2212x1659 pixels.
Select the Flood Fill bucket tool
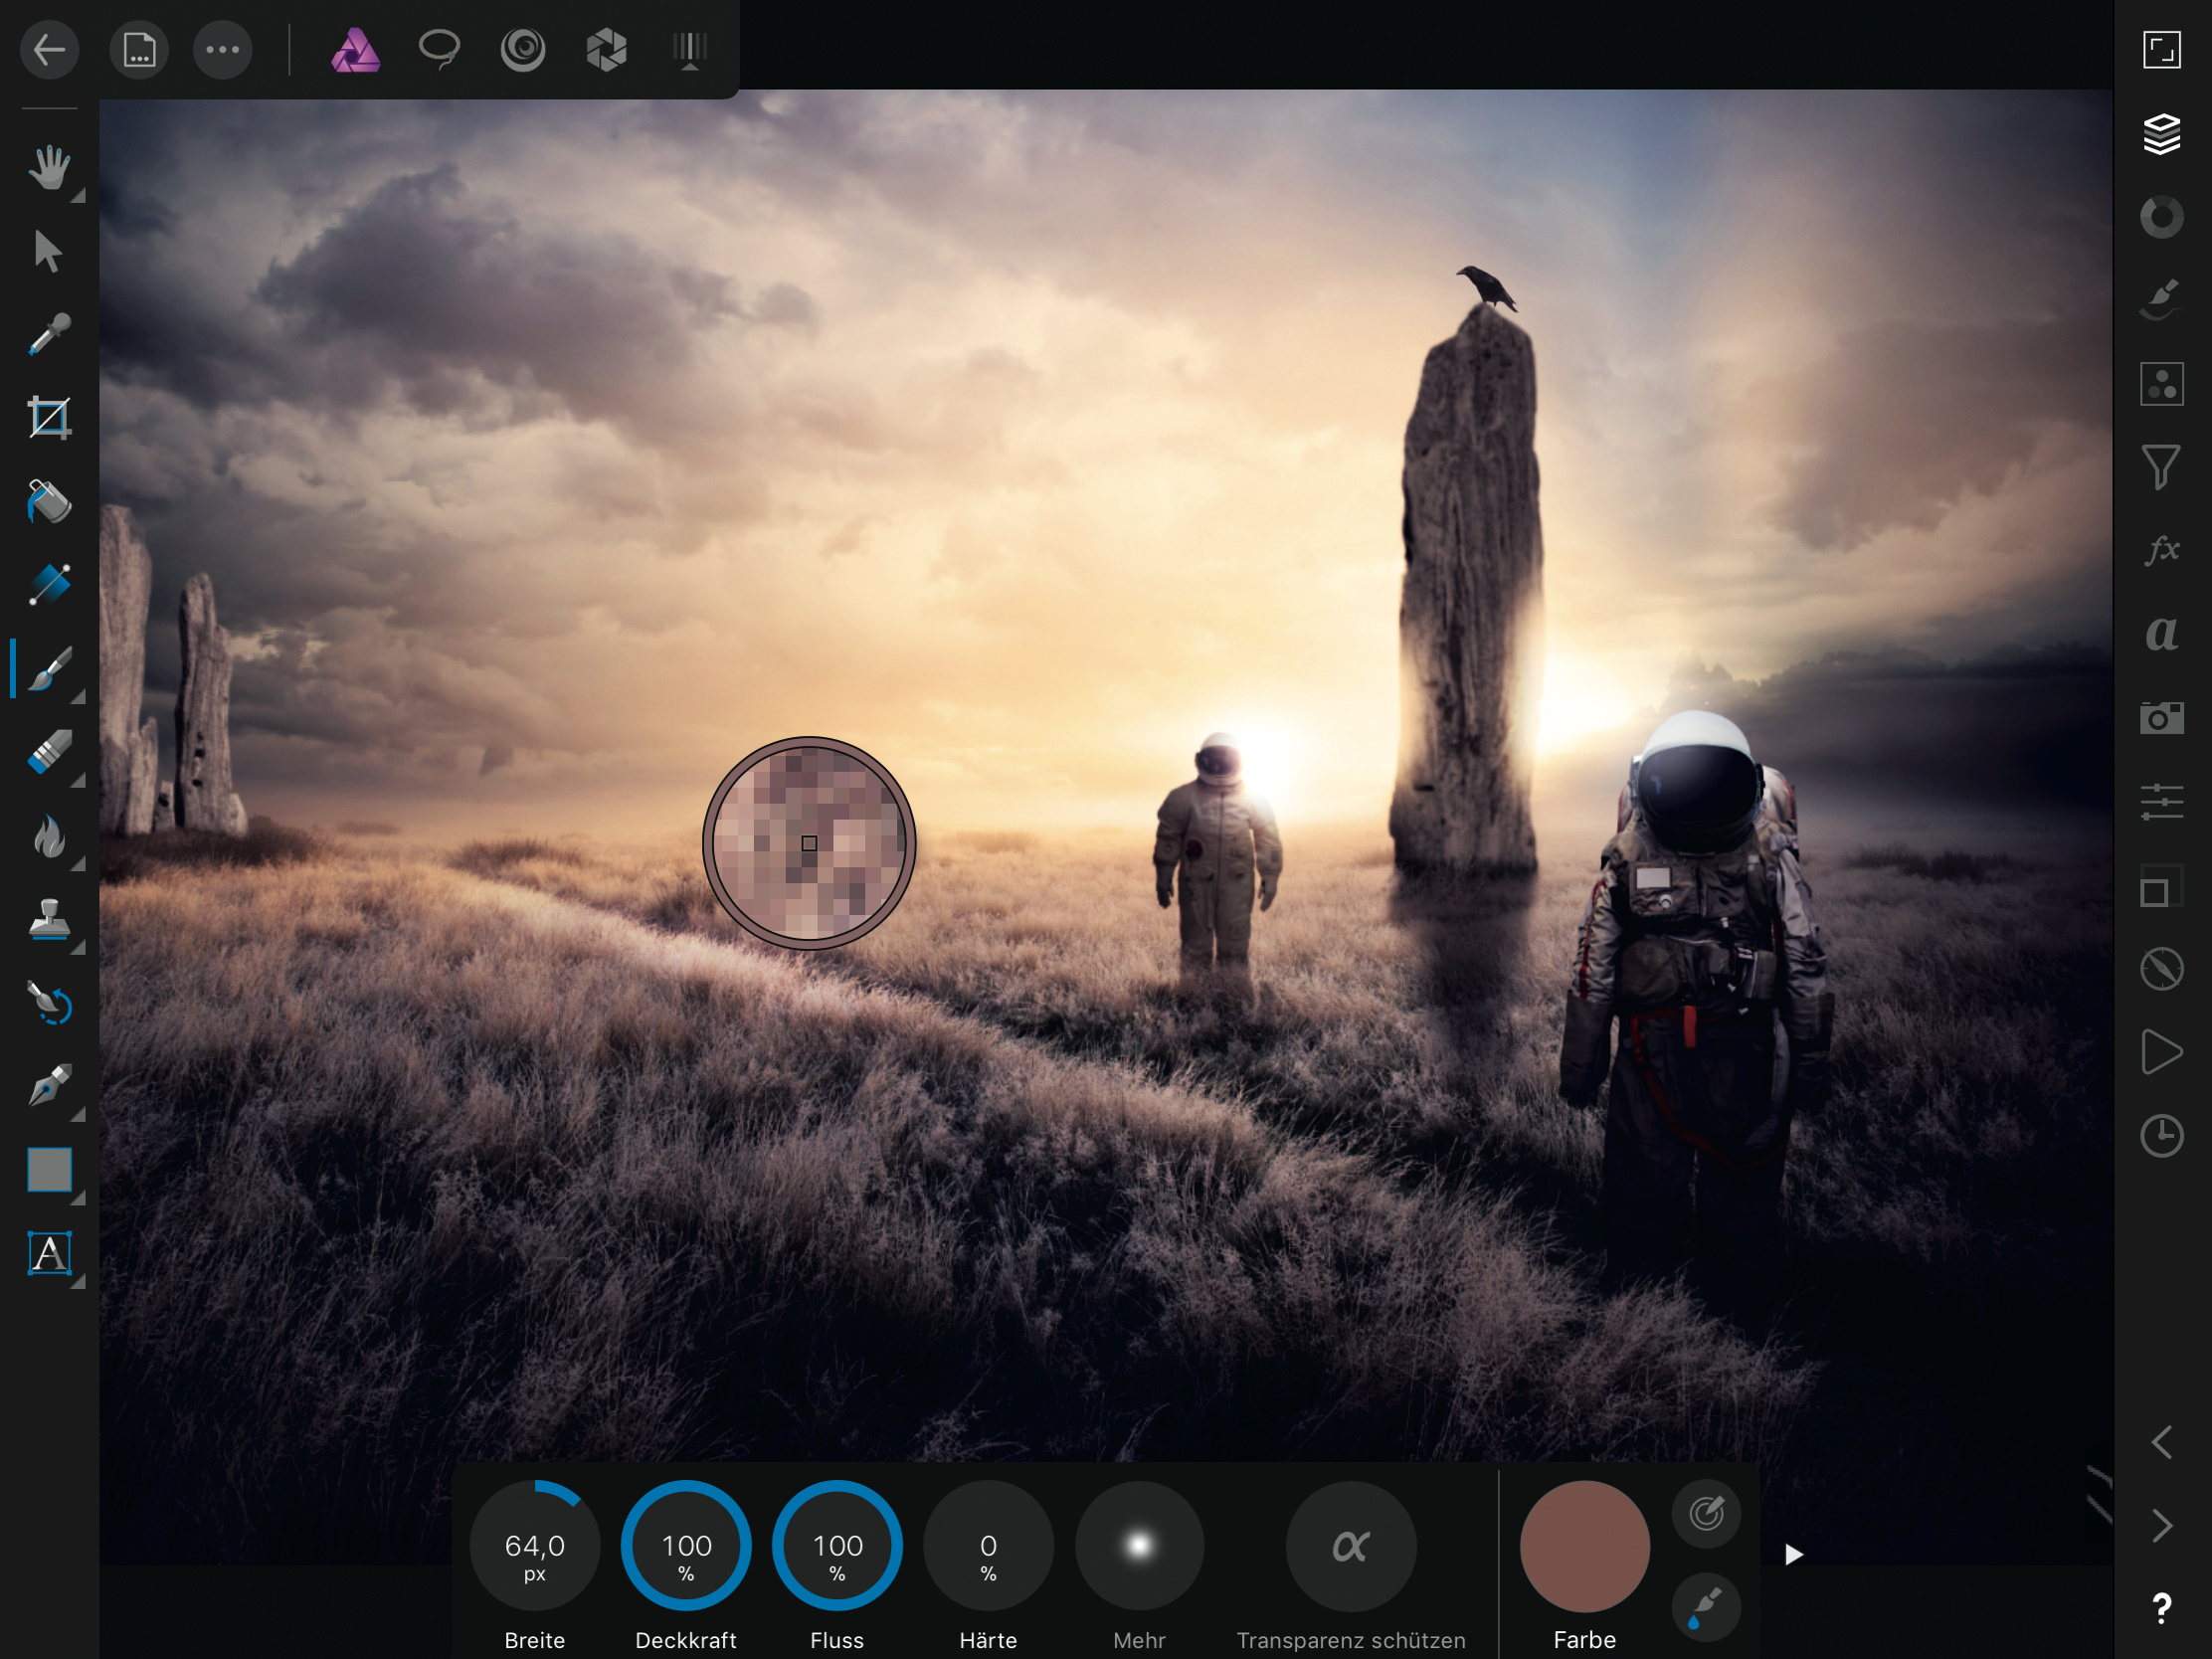tap(49, 502)
